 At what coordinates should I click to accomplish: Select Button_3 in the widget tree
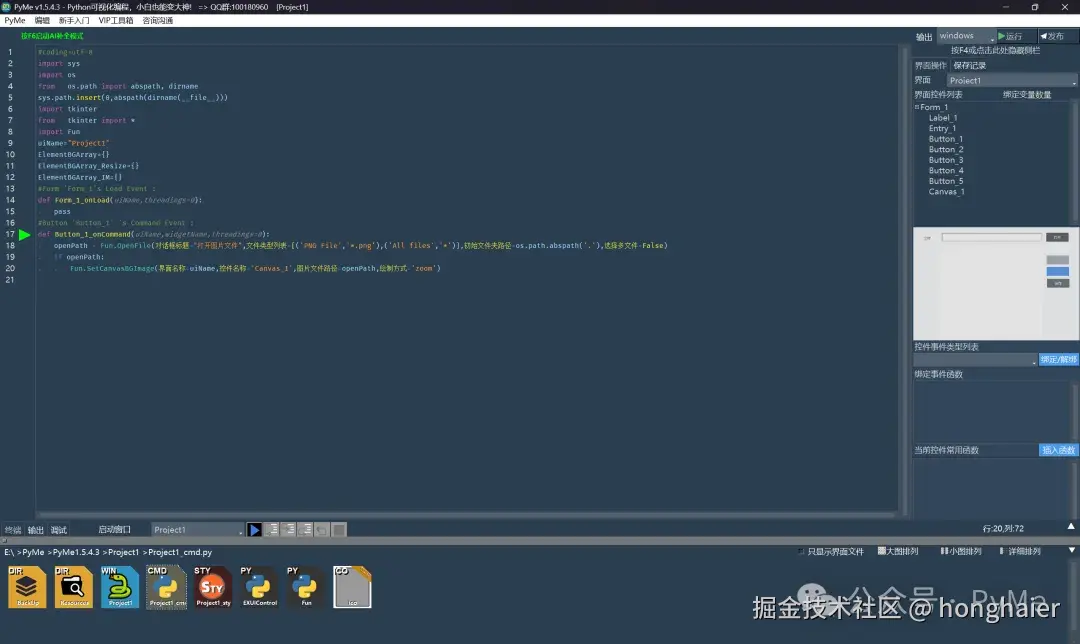coord(946,160)
